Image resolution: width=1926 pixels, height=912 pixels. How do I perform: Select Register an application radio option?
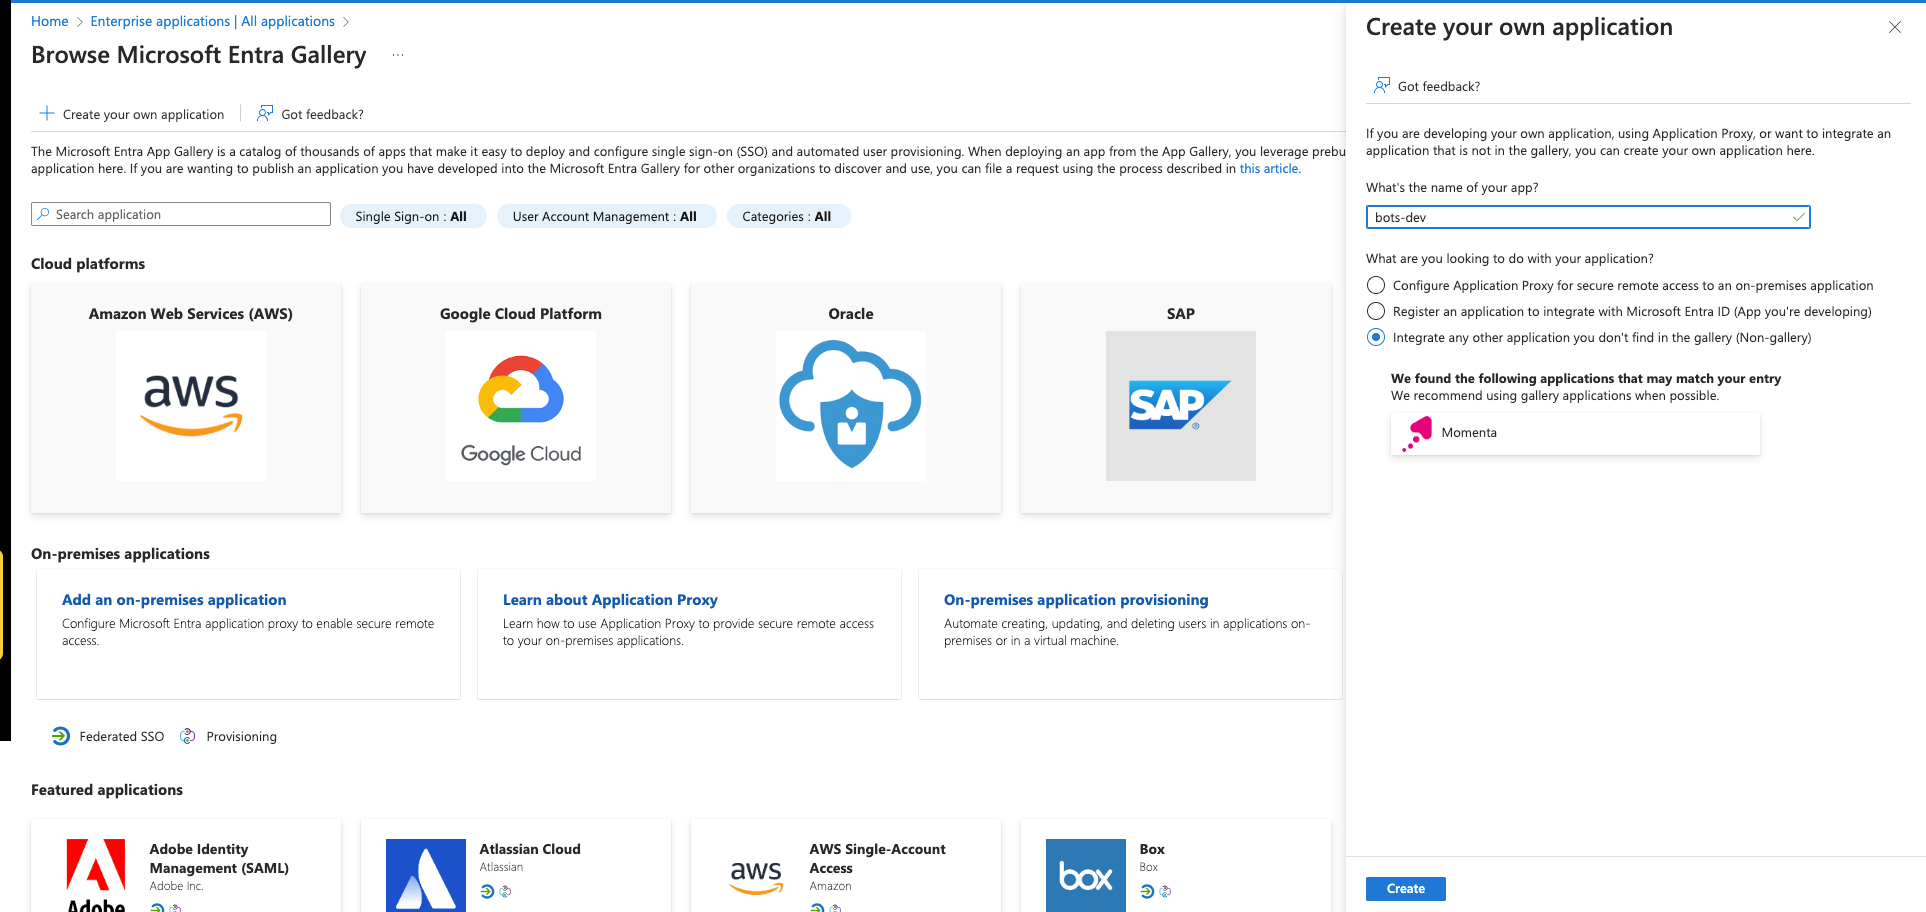click(x=1376, y=312)
